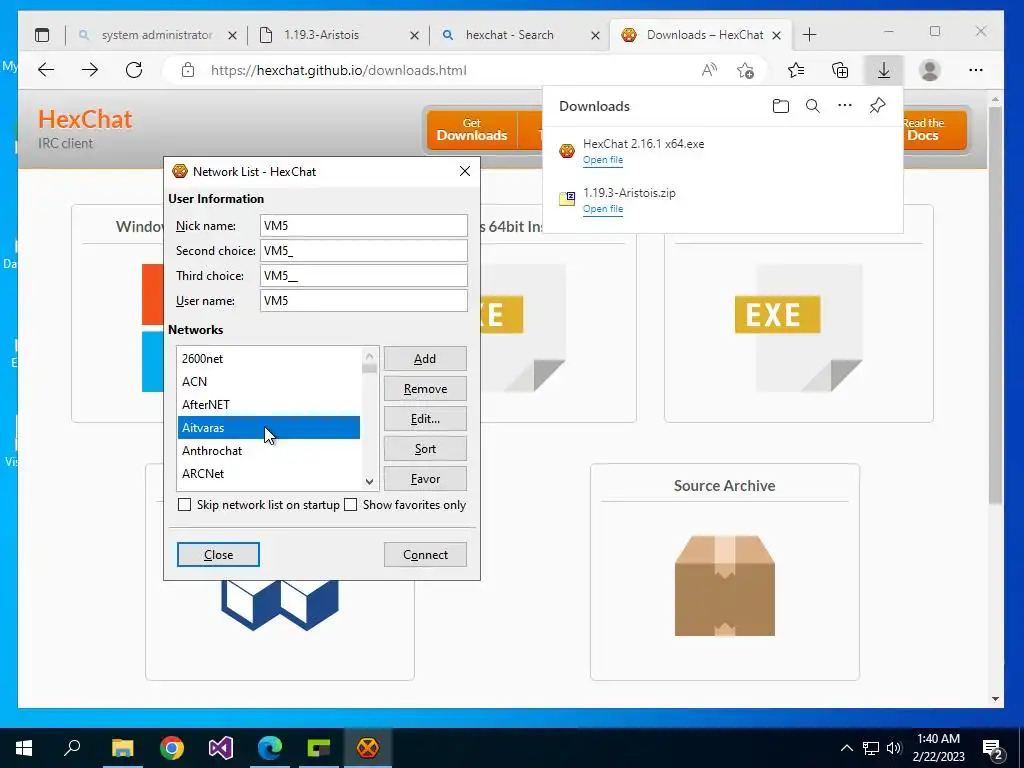Image resolution: width=1024 pixels, height=768 pixels.
Task: Click the webpage vertical scrollbar thumb
Action: 995,304
